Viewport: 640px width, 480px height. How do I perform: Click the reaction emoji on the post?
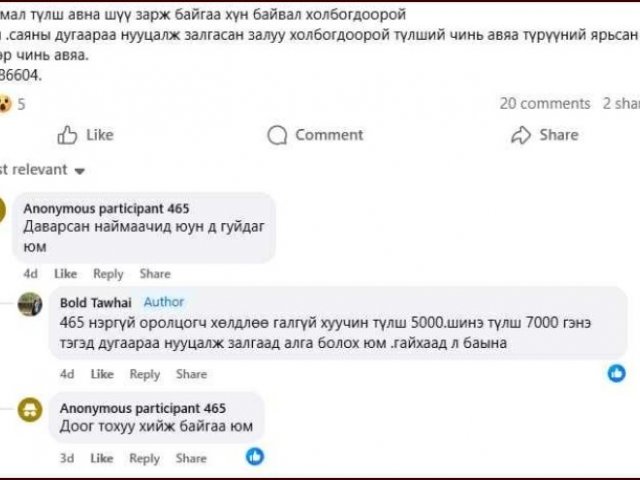[5, 103]
